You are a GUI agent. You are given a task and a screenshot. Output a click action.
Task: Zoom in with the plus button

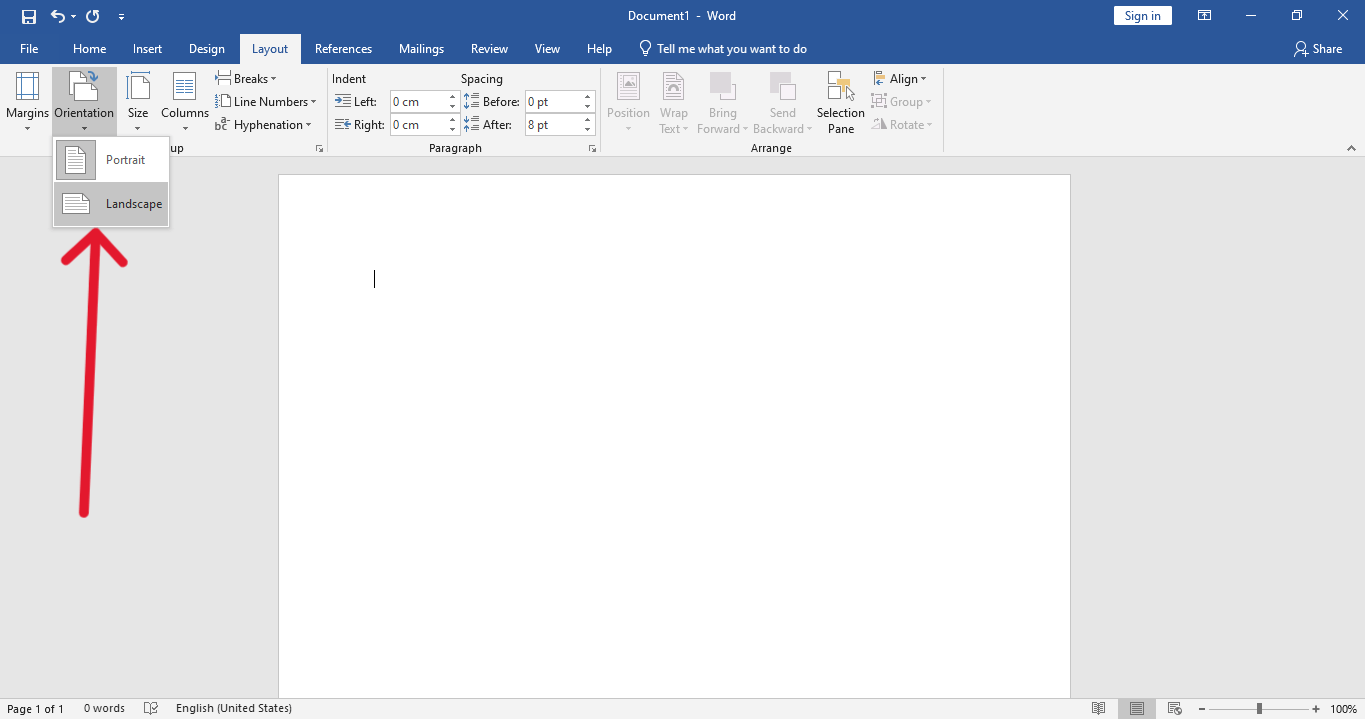(x=1316, y=708)
